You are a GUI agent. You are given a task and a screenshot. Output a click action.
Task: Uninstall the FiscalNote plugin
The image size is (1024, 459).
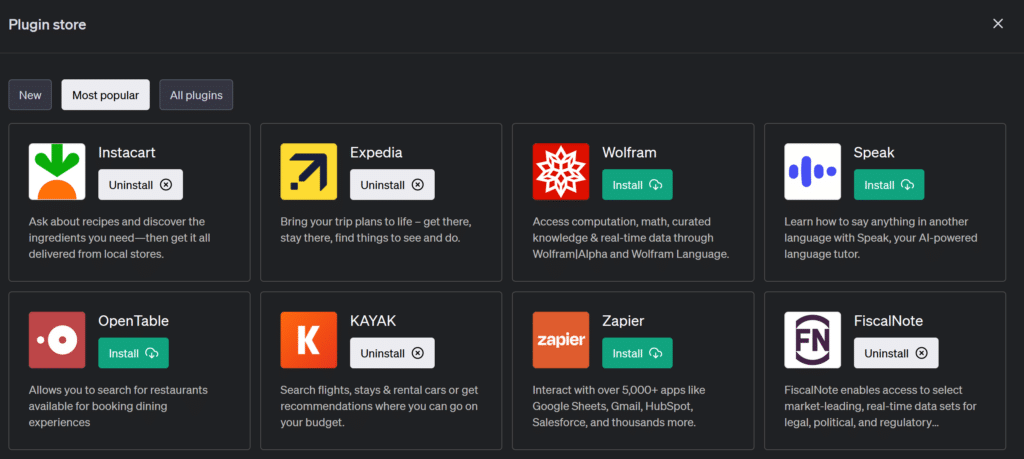pos(896,353)
